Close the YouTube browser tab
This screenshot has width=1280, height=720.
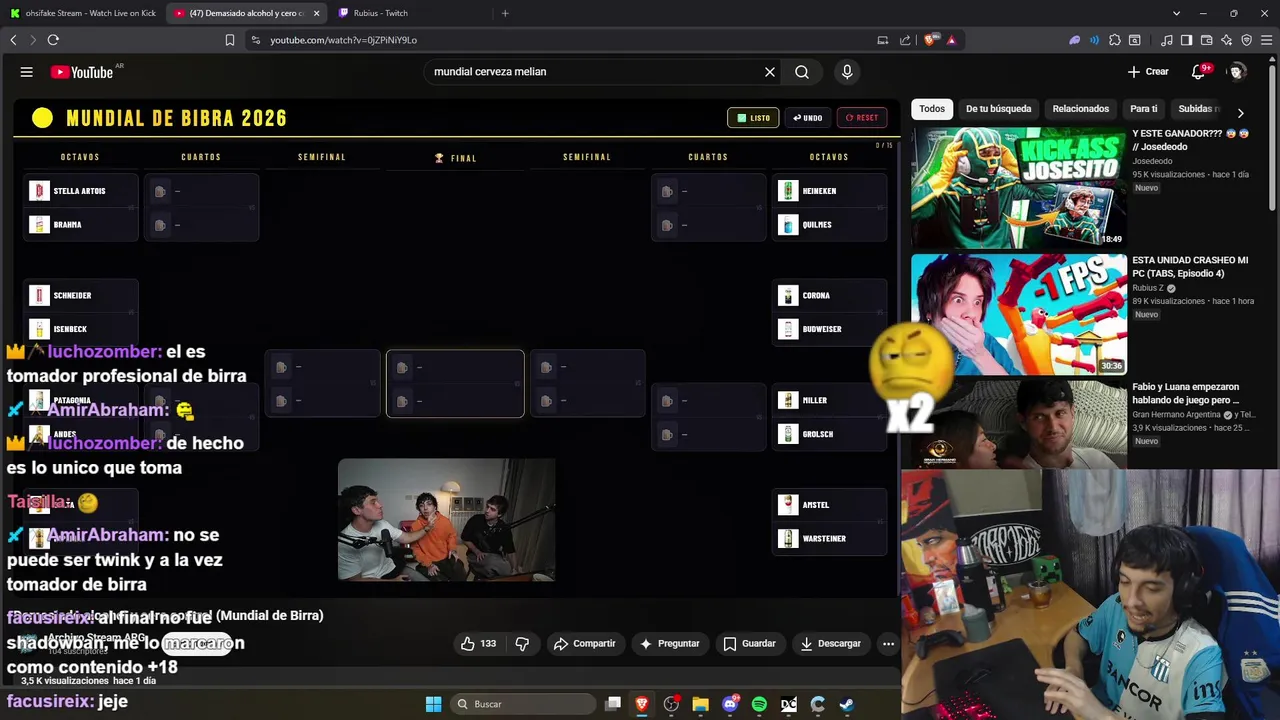tap(316, 13)
